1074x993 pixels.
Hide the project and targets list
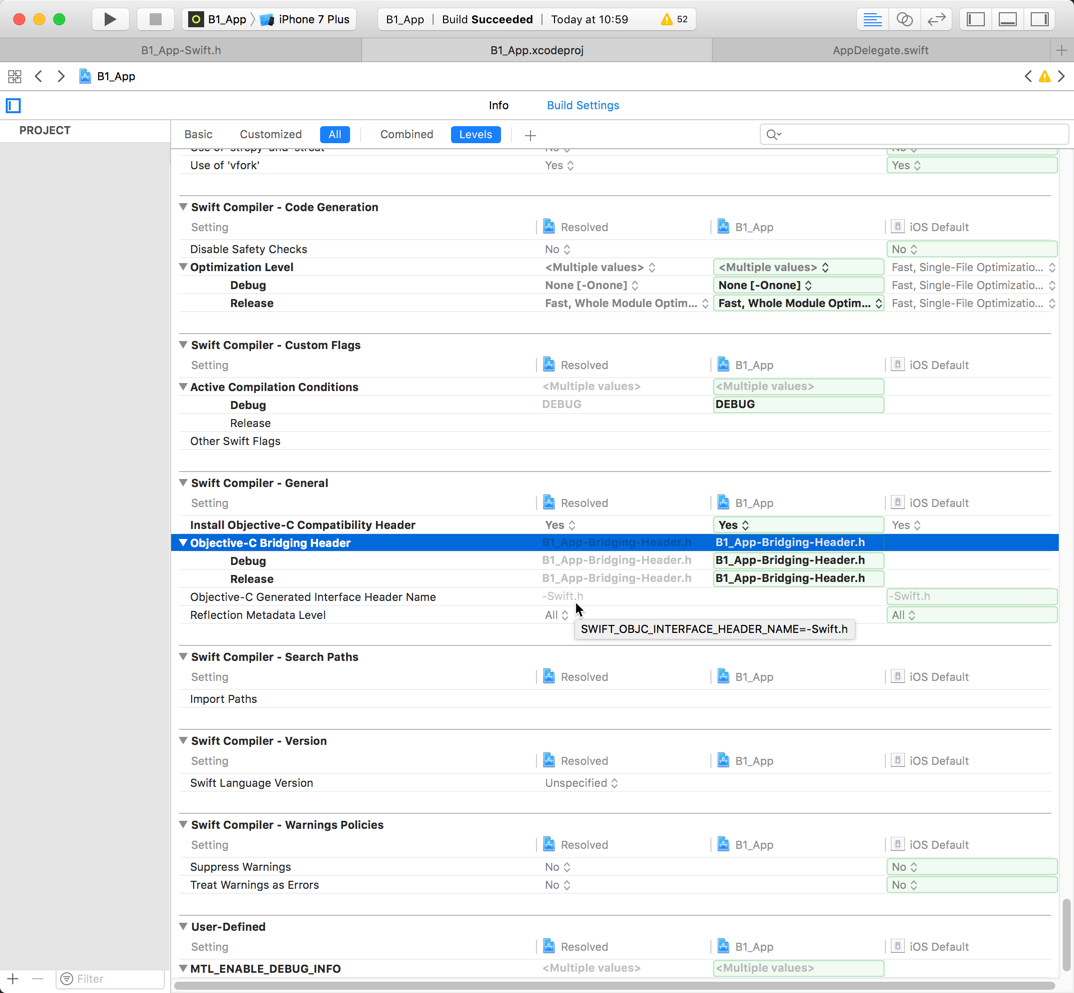point(14,105)
